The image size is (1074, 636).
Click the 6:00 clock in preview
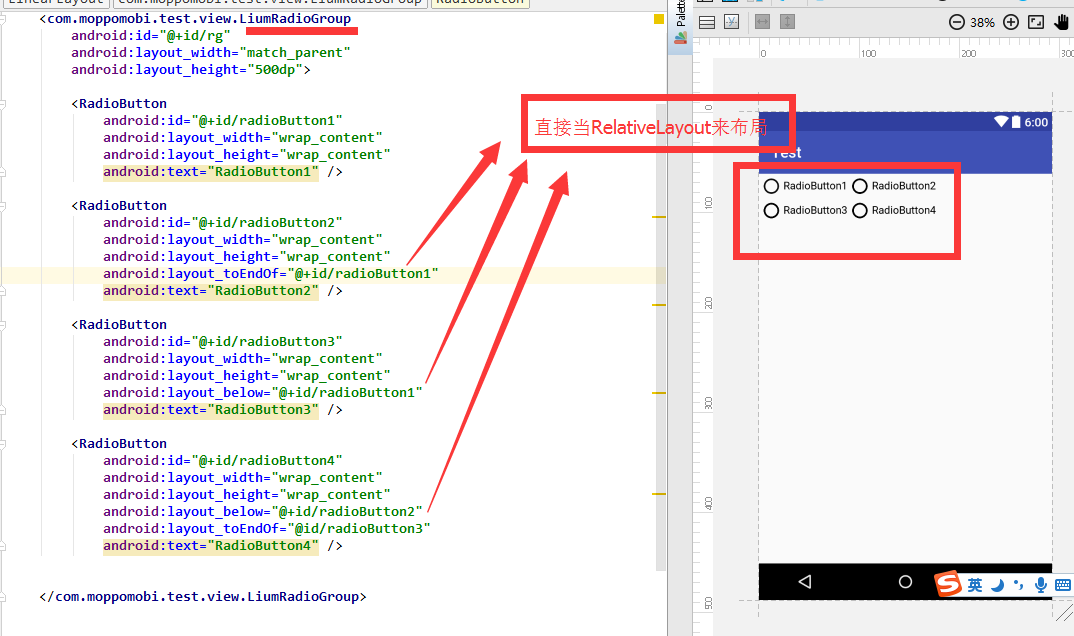click(1036, 123)
